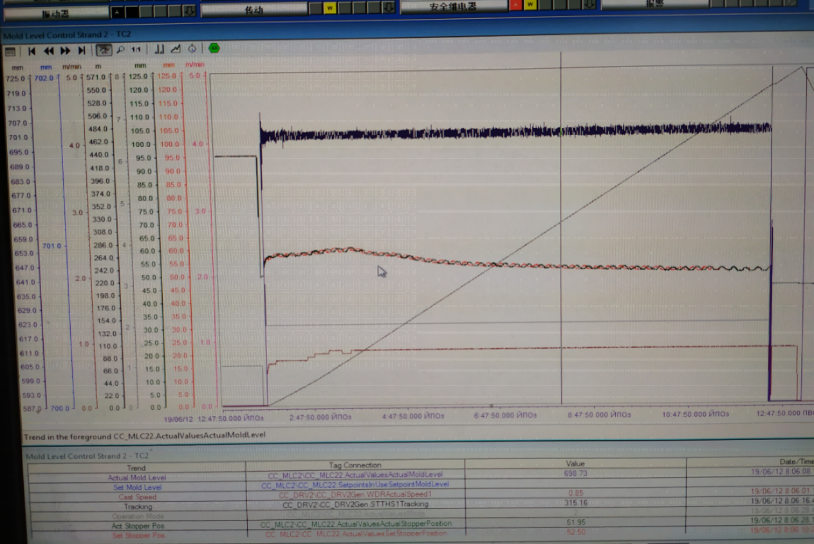814x544 pixels.
Task: Reset trend view with 1:1 button
Action: [136, 49]
